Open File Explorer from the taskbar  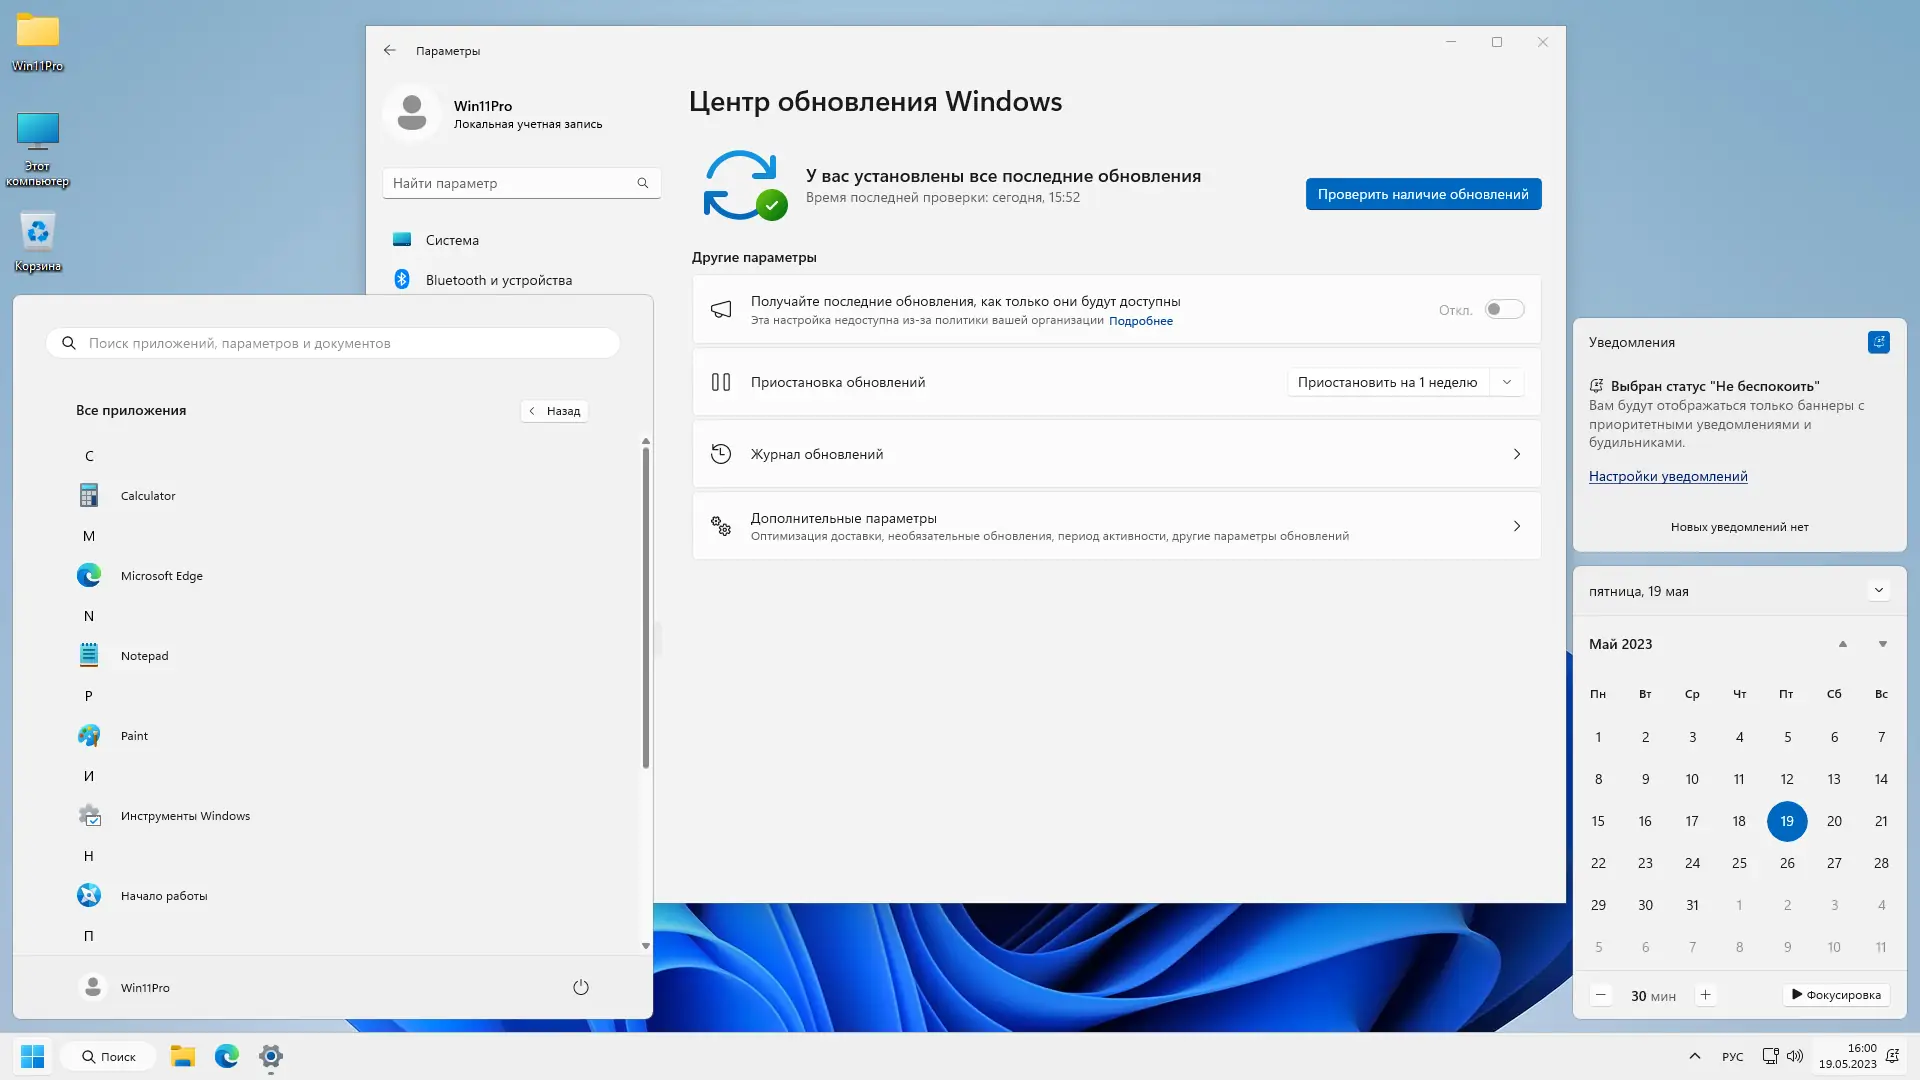(182, 1056)
